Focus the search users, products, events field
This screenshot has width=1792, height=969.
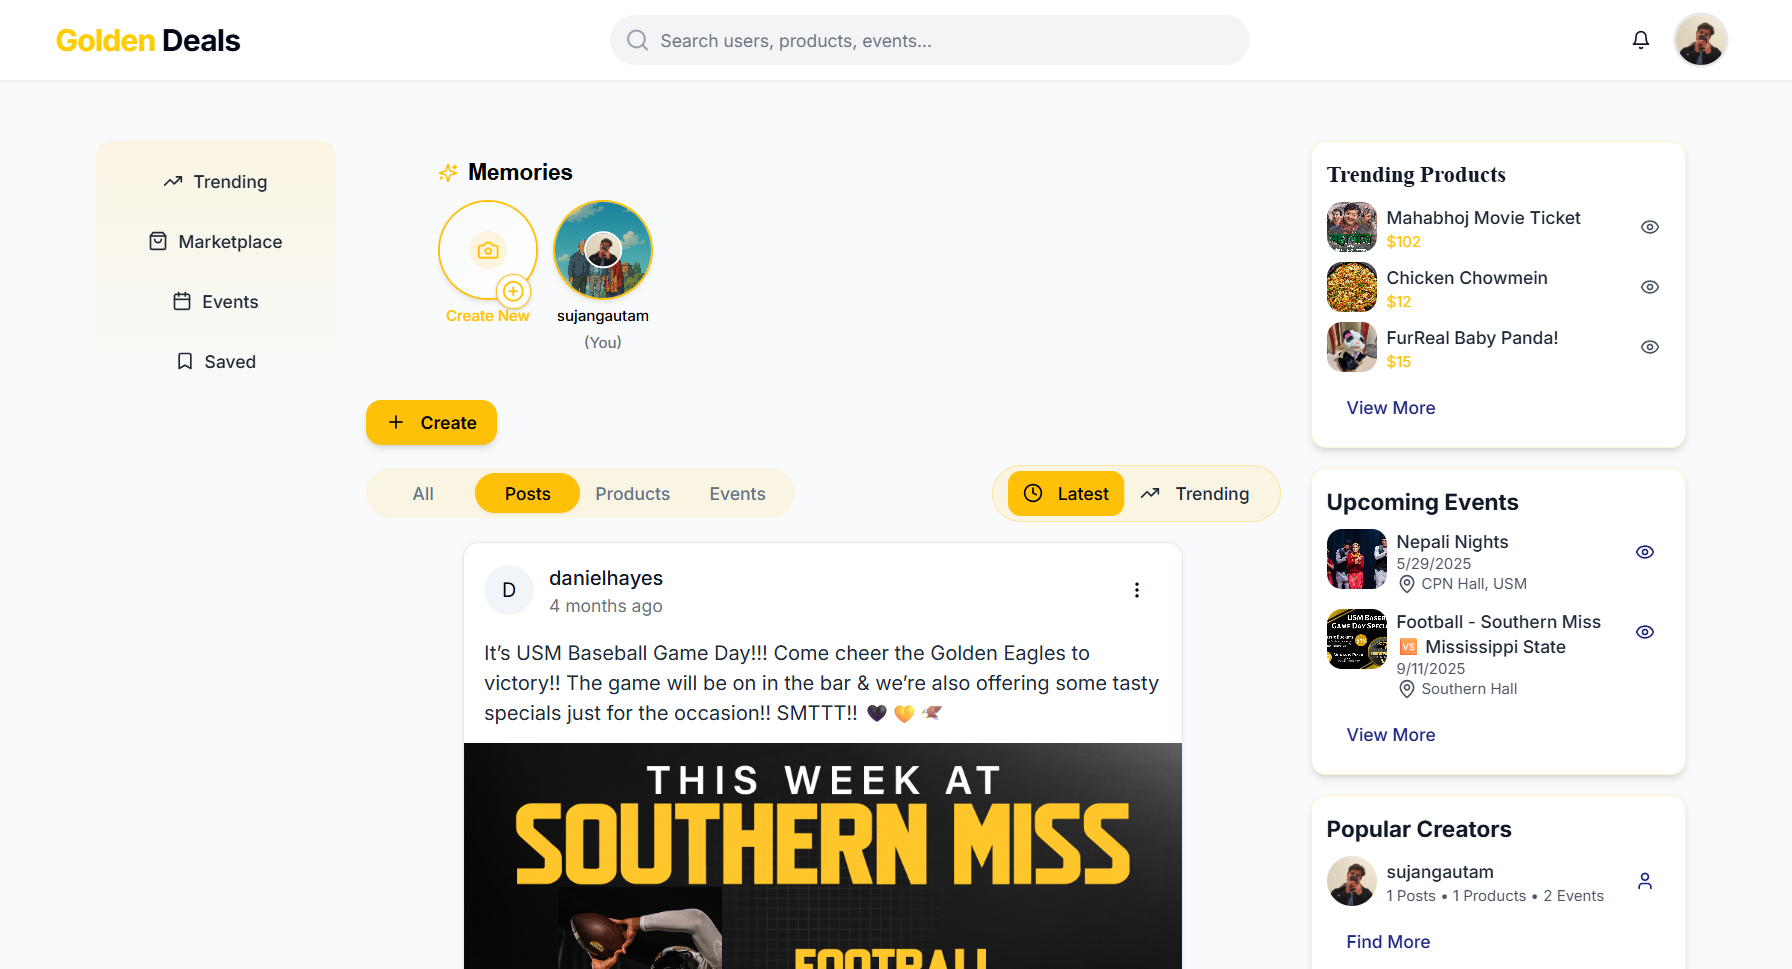[x=930, y=40]
